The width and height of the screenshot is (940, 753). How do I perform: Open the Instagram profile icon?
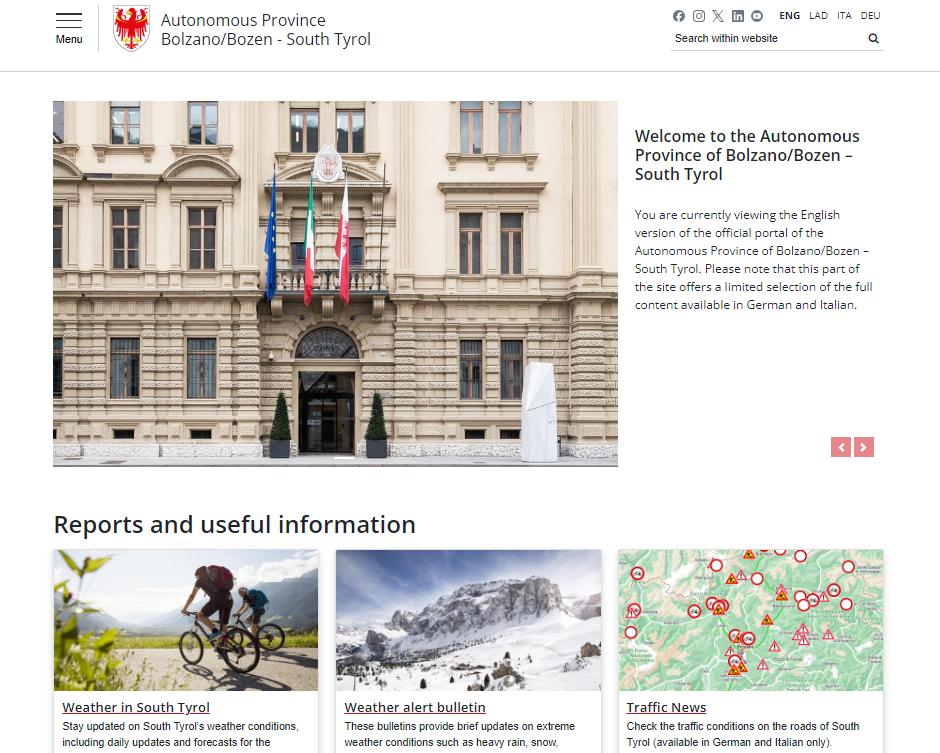pos(699,16)
